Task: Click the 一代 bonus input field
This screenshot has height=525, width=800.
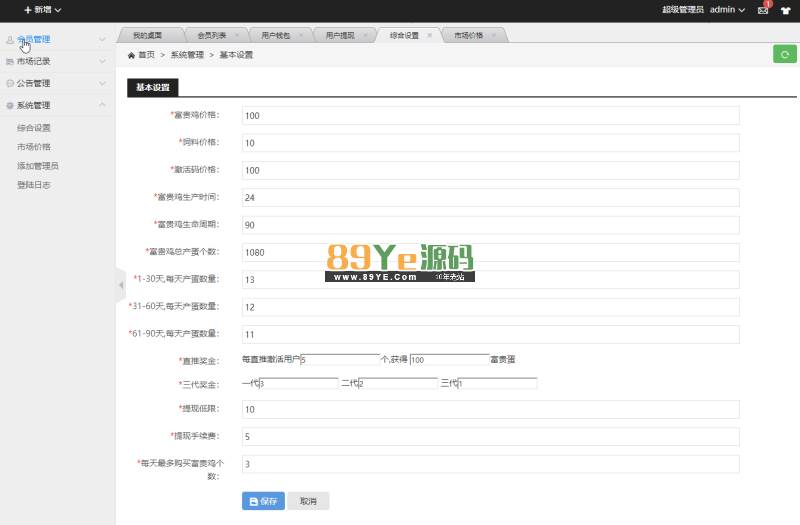Action: click(x=299, y=383)
